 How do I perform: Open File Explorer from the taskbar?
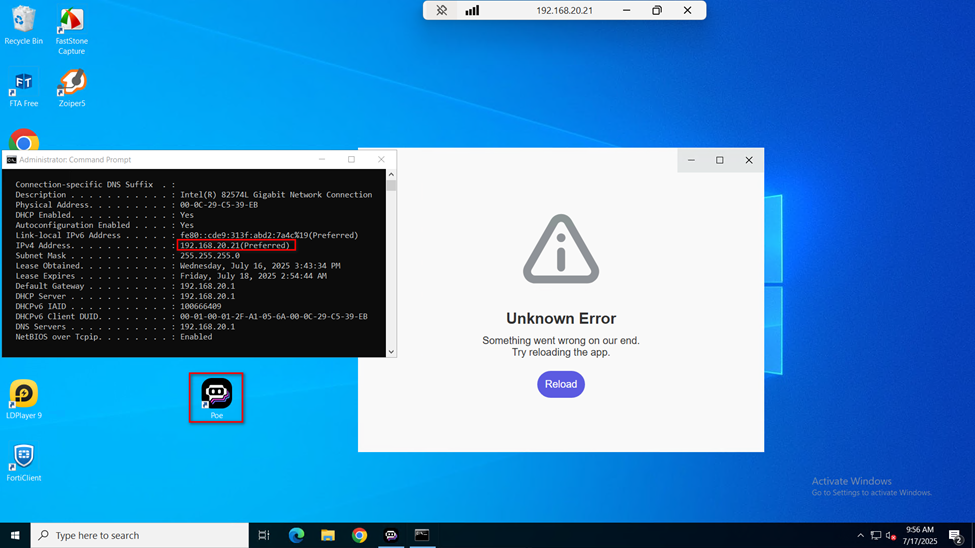tap(328, 535)
